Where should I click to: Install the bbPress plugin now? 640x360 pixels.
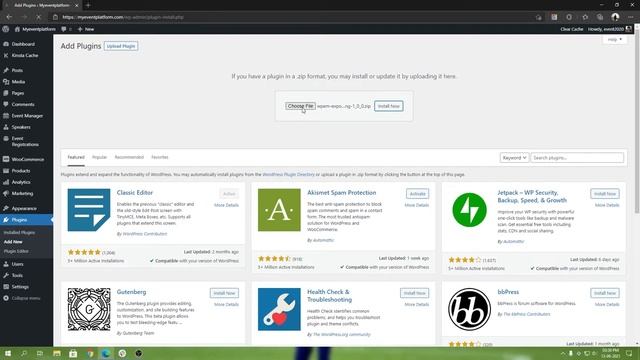point(605,293)
